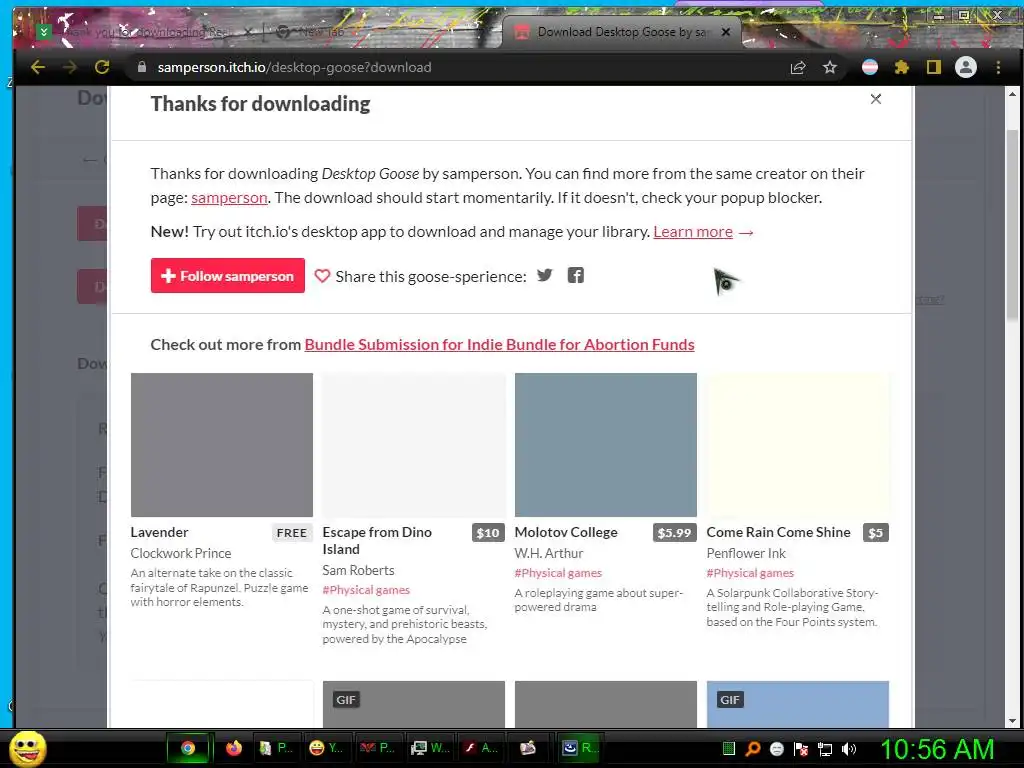Open the Lavender cover thumbnail

pyautogui.click(x=222, y=445)
